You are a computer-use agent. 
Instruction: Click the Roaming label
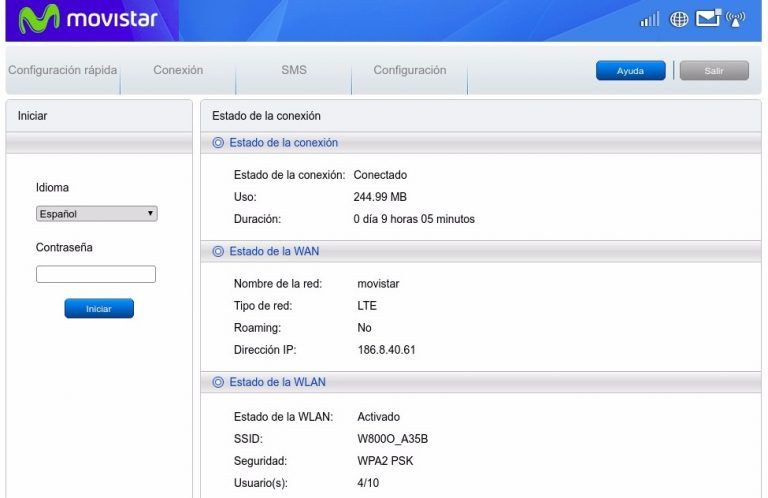pyautogui.click(x=257, y=328)
